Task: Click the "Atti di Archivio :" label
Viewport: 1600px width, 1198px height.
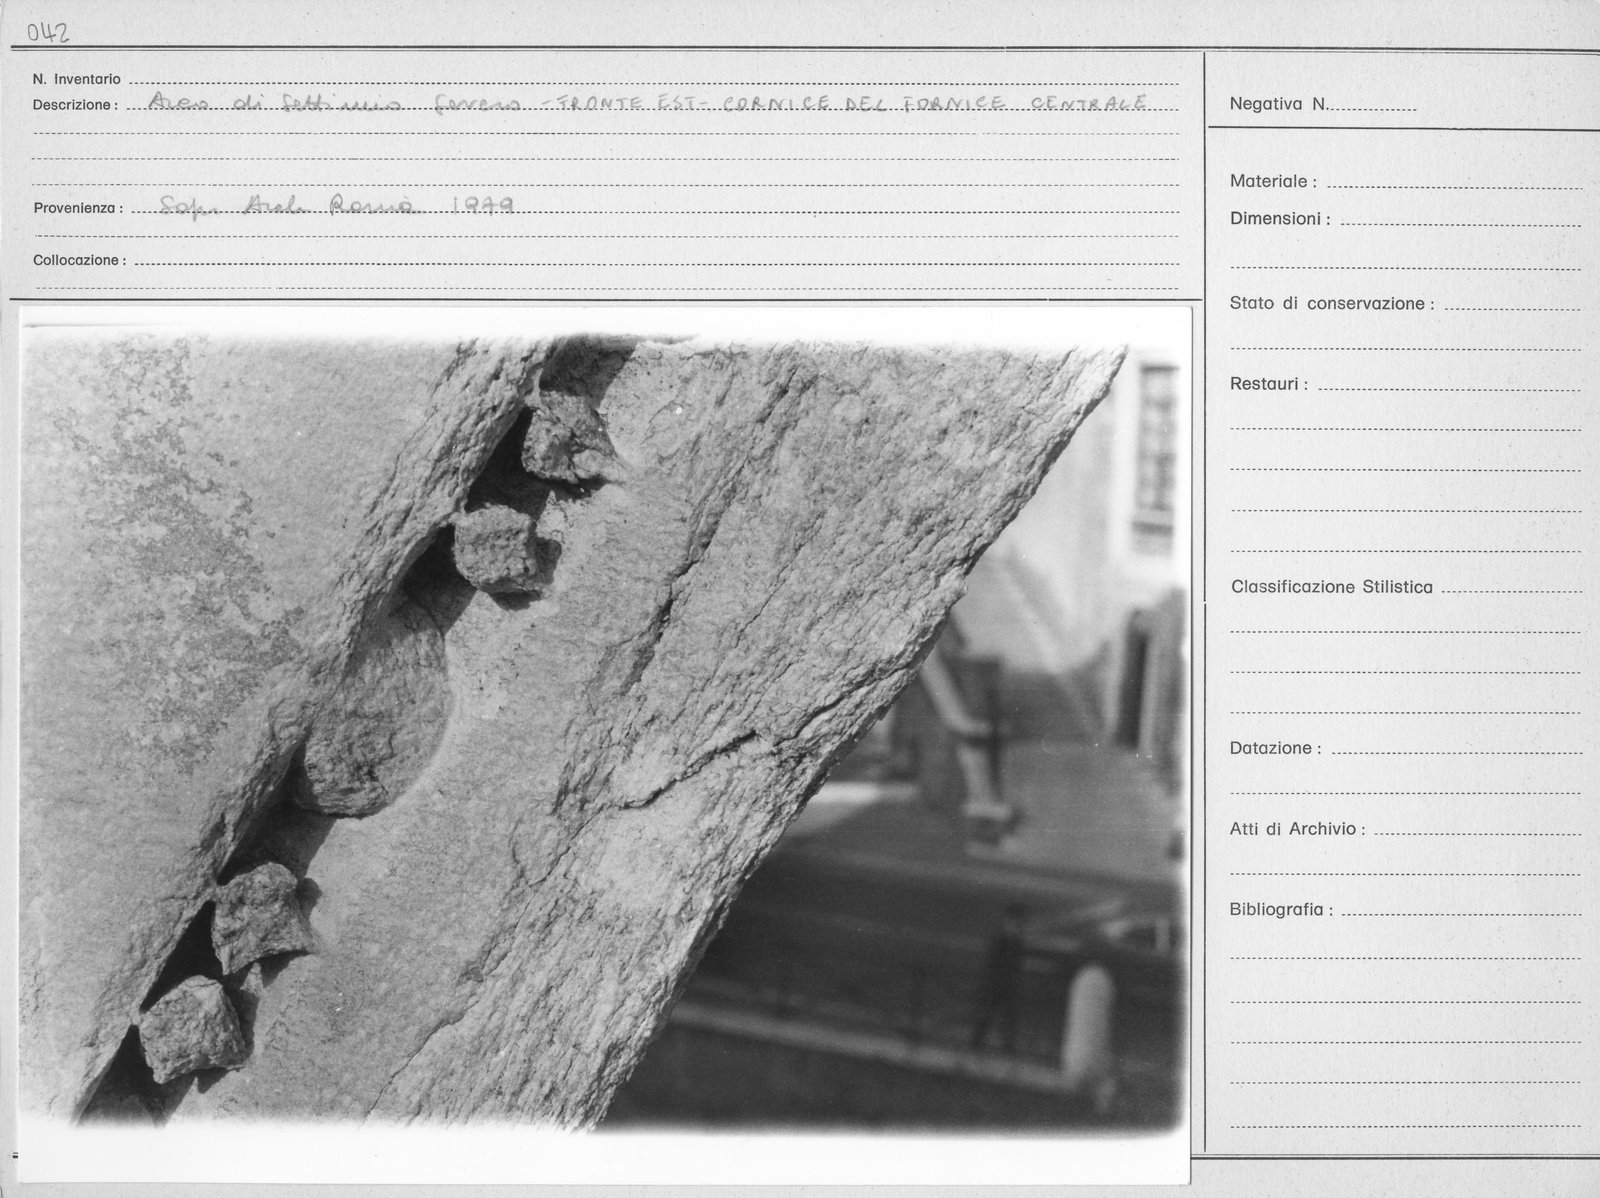Action: [x=1297, y=829]
